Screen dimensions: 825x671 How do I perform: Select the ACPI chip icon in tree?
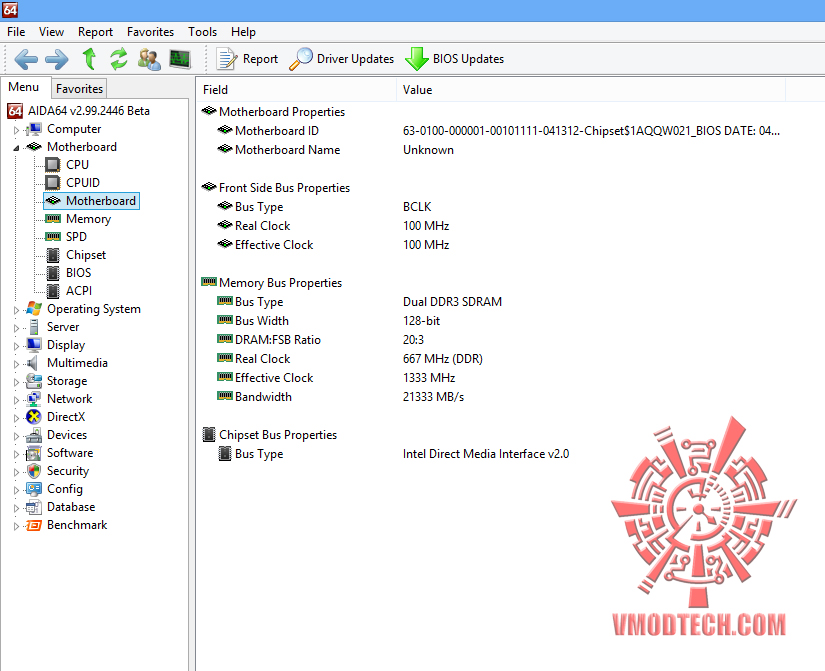pos(53,291)
